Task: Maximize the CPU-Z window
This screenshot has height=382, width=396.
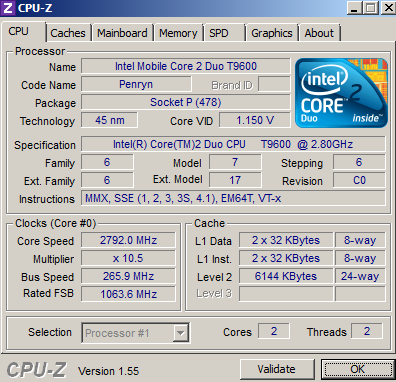Action: 371,8
